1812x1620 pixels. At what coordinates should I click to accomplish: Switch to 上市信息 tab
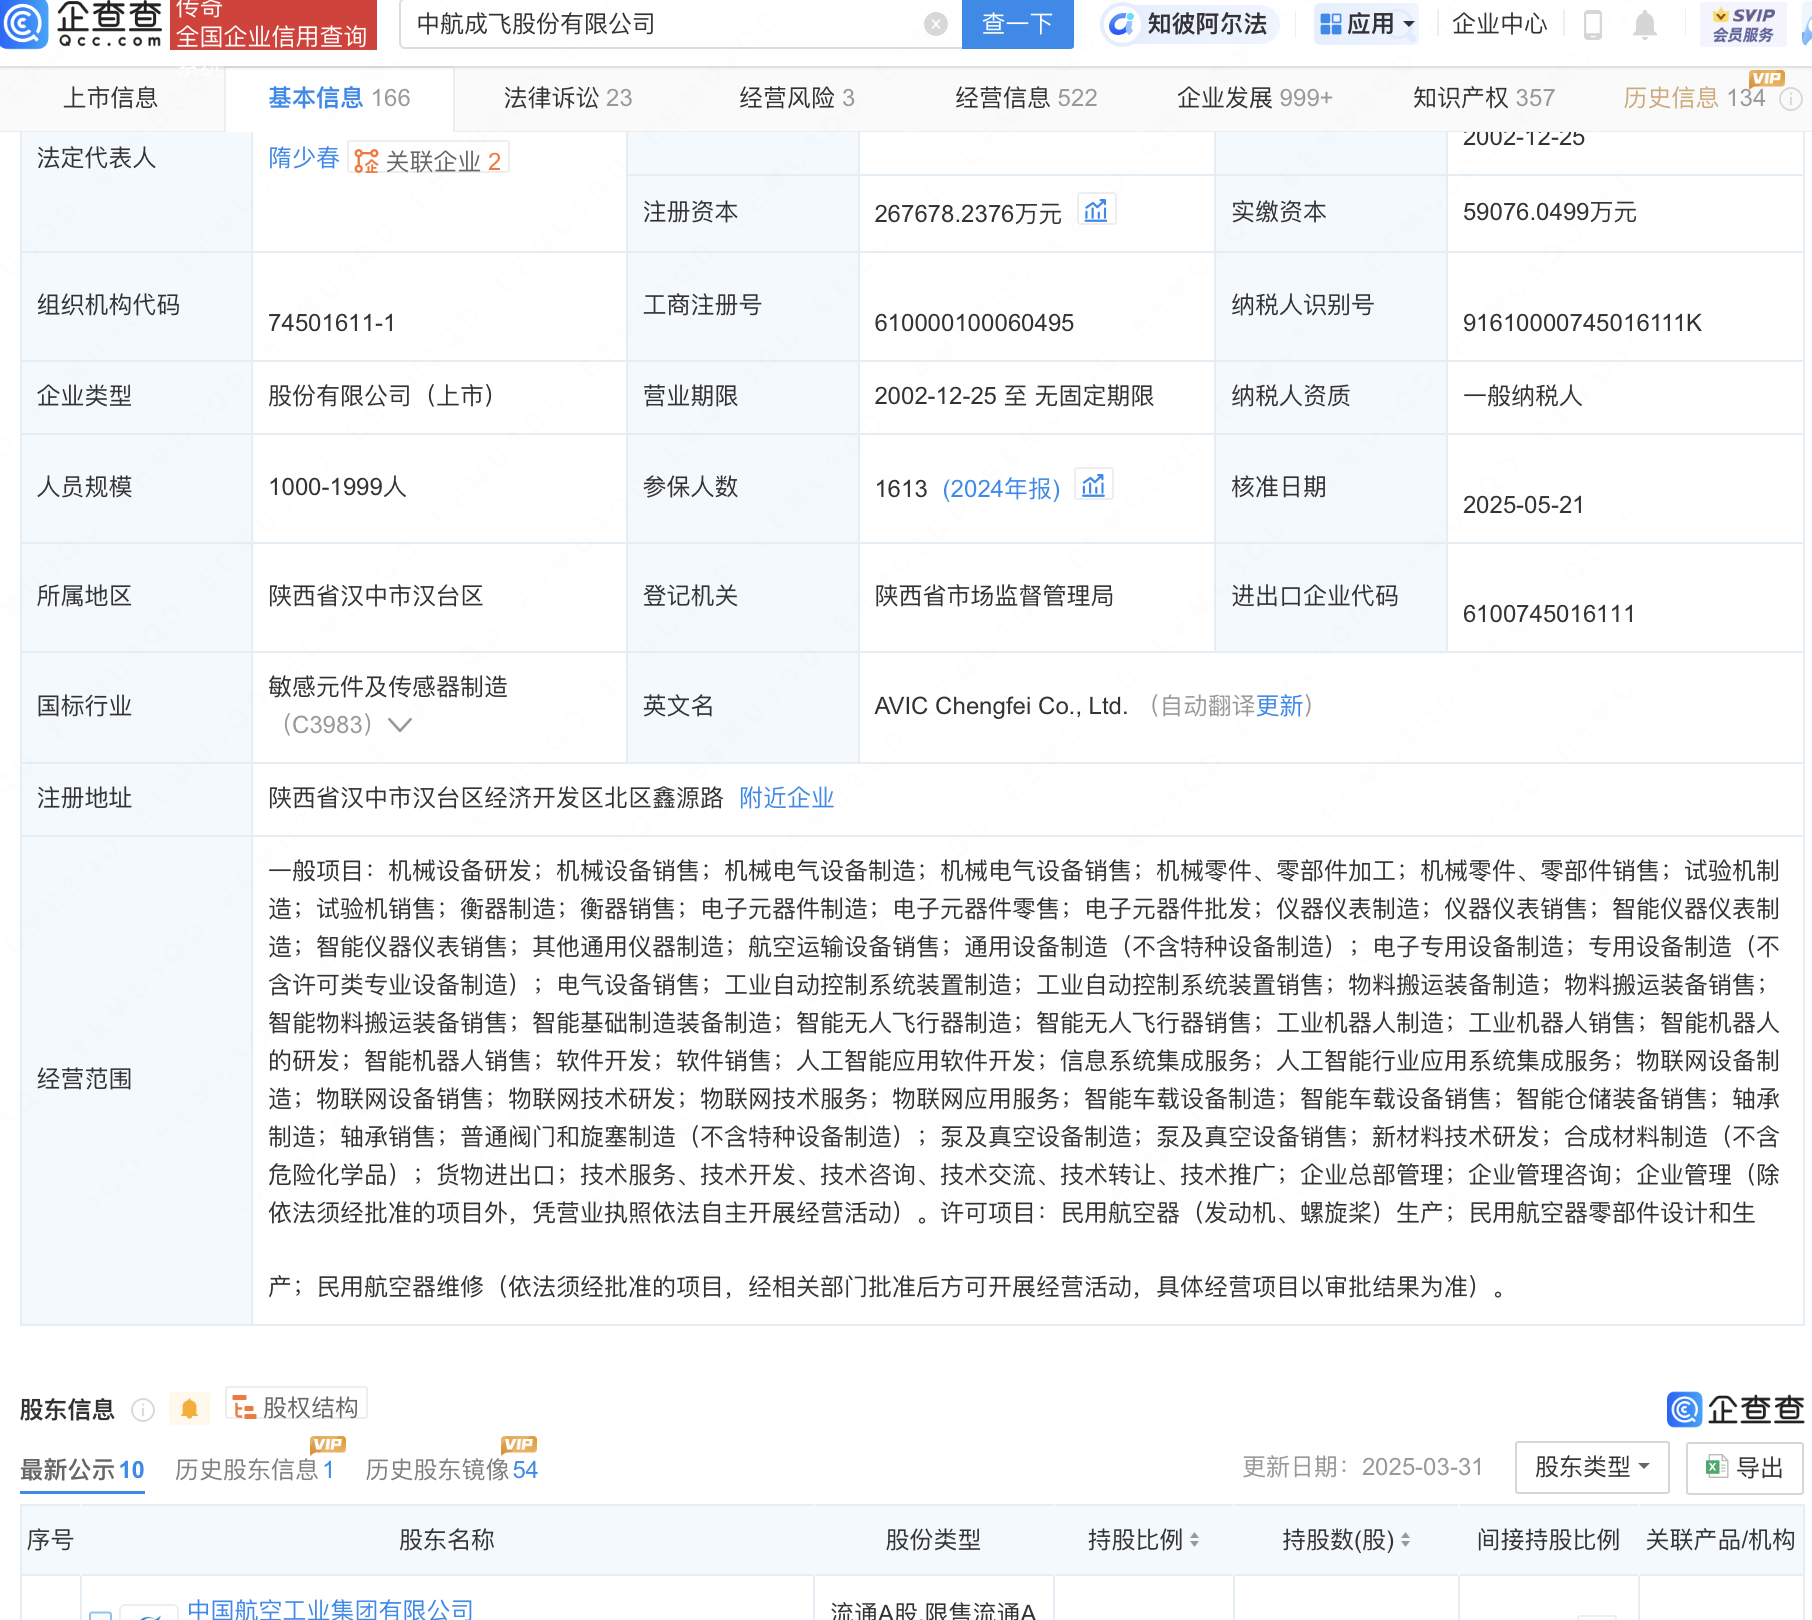click(110, 98)
